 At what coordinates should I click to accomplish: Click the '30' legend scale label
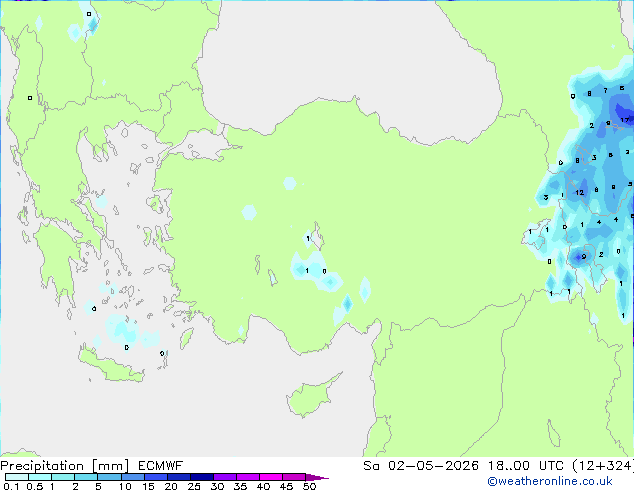(x=217, y=486)
